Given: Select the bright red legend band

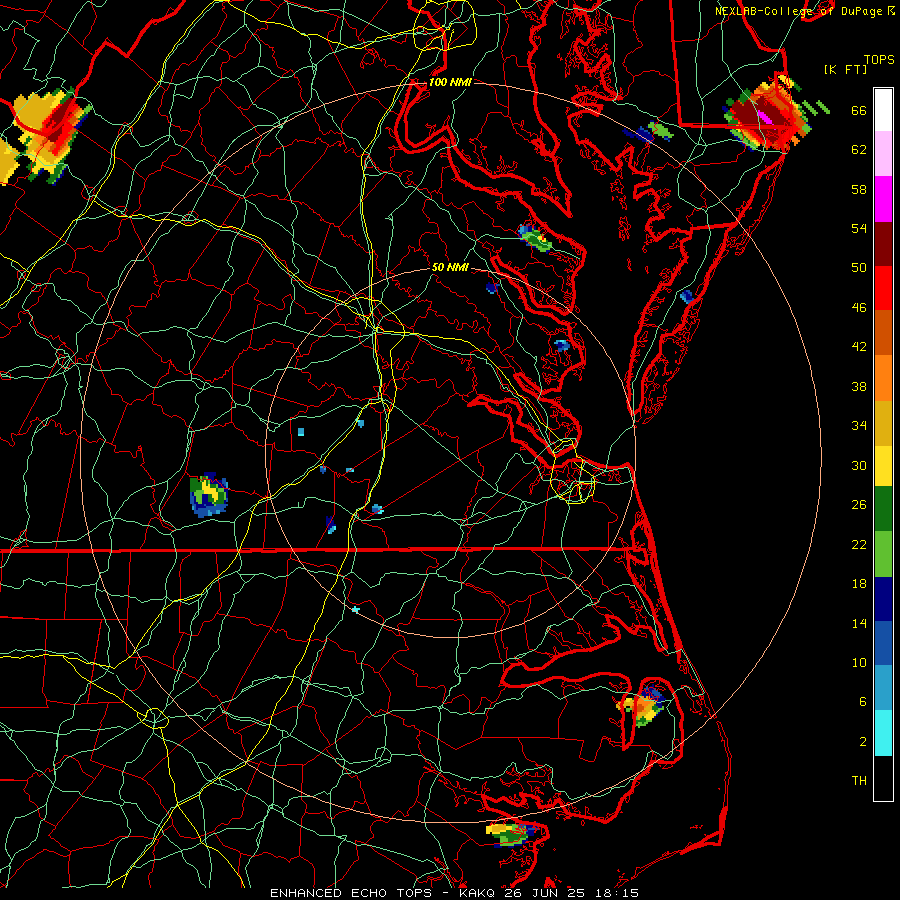Looking at the screenshot, I should tap(883, 288).
